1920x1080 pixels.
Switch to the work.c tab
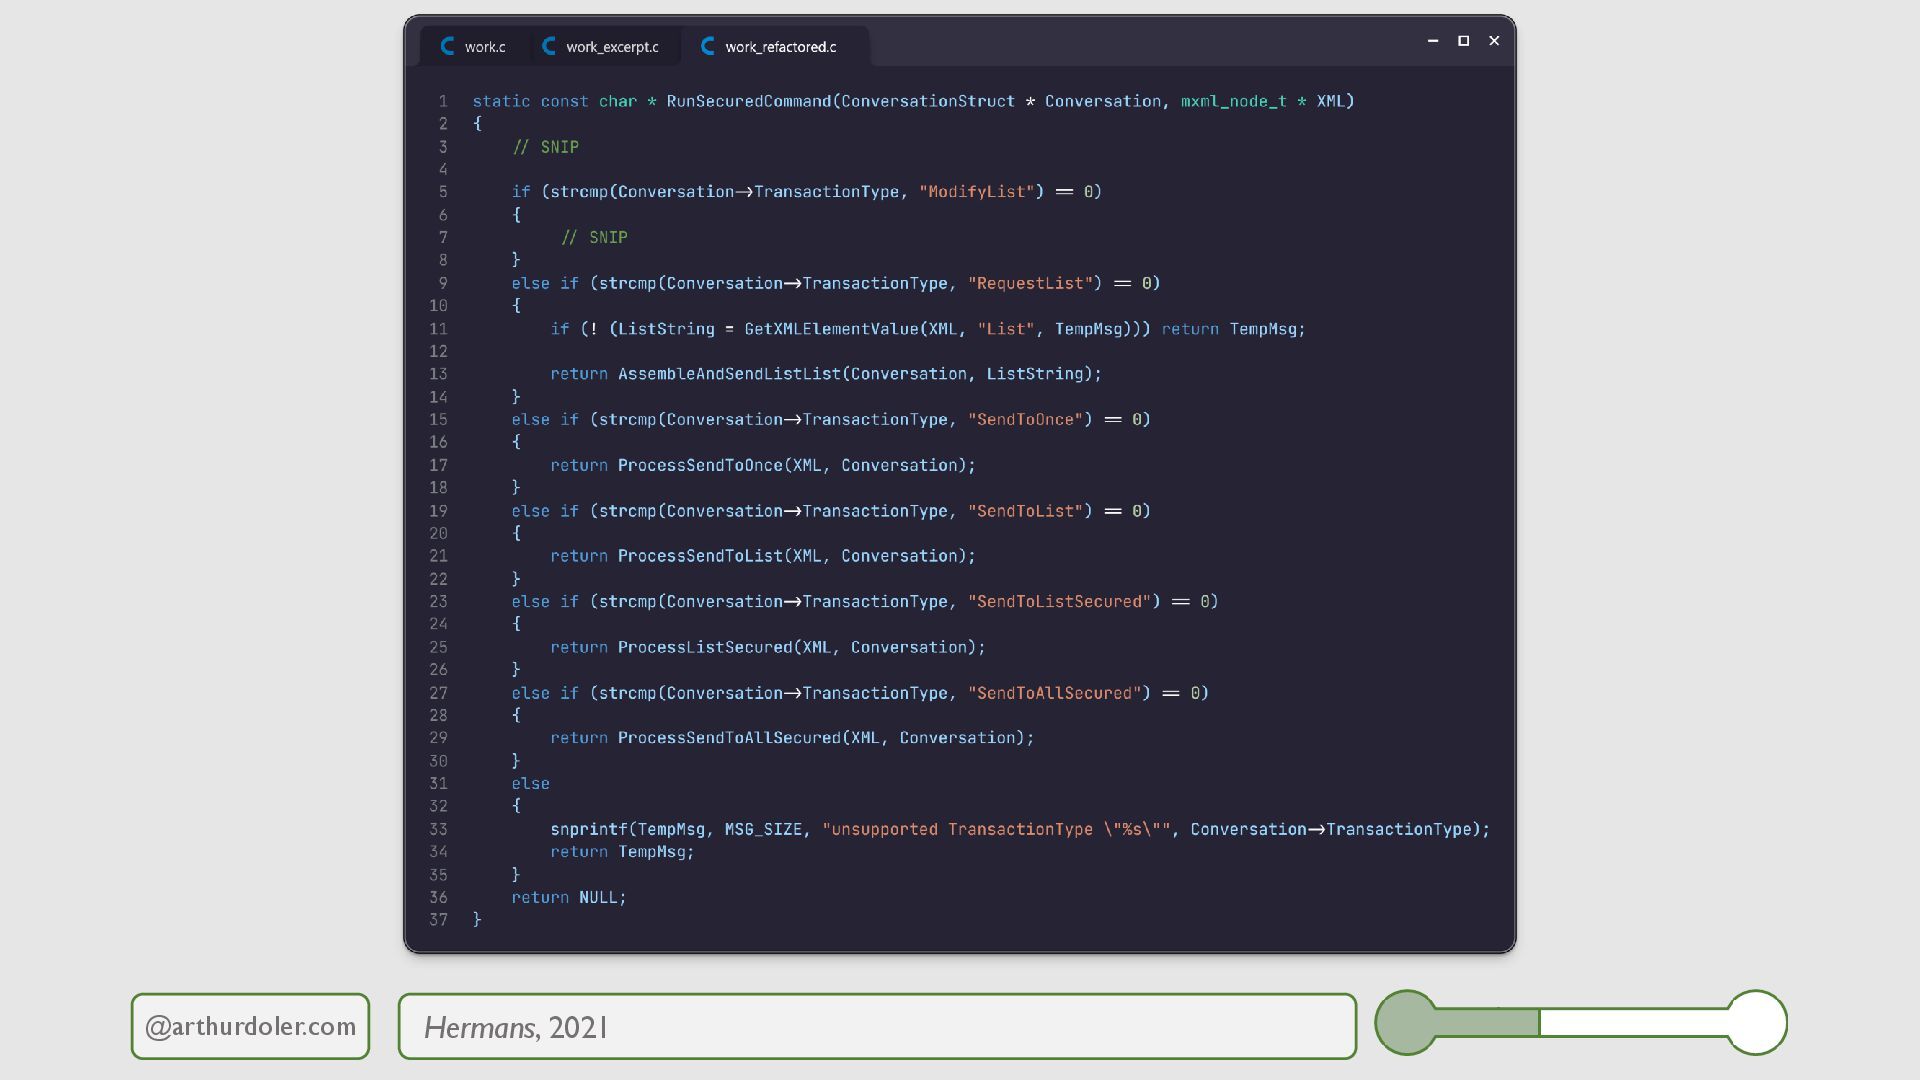coord(485,47)
